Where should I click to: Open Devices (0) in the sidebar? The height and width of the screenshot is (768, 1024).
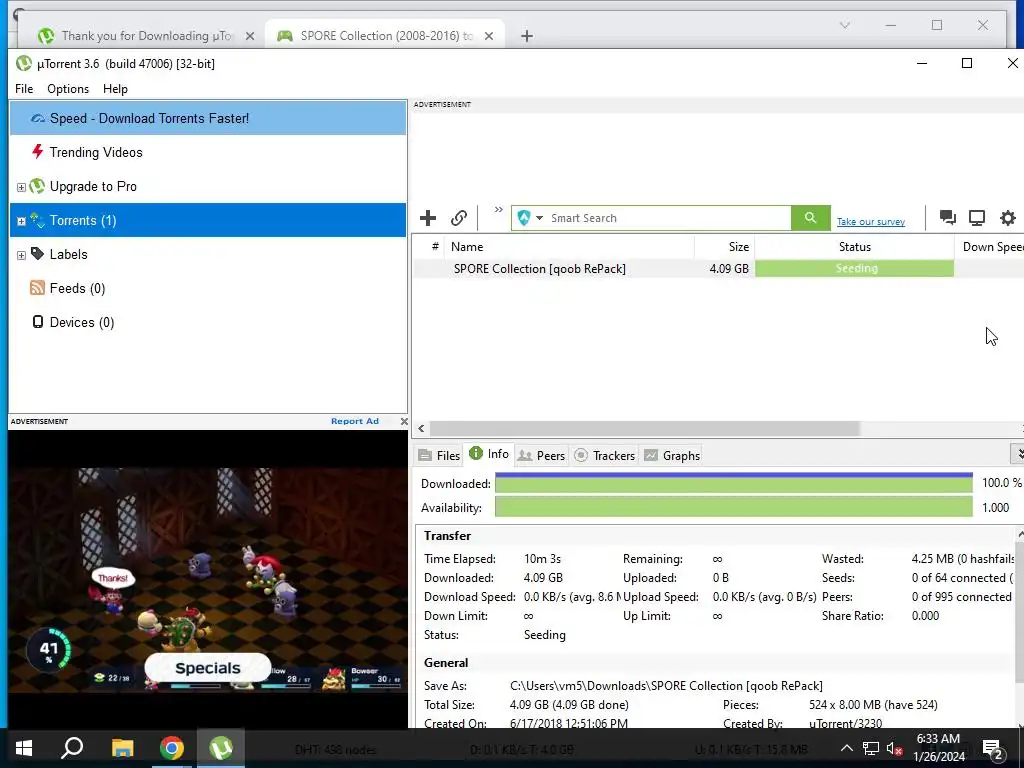click(208, 322)
